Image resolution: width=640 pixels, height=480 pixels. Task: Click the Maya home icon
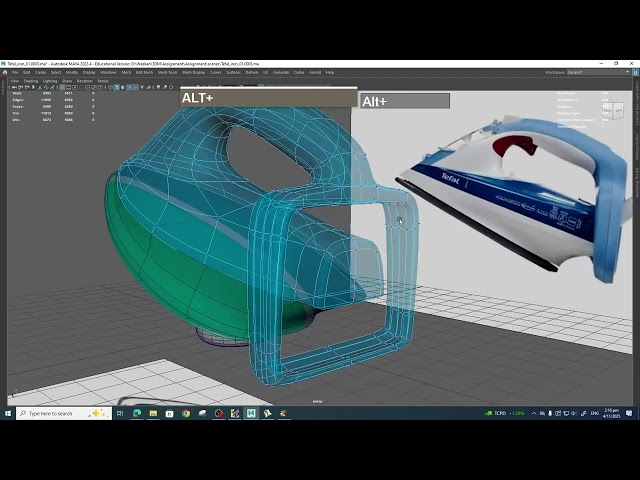coord(5,72)
